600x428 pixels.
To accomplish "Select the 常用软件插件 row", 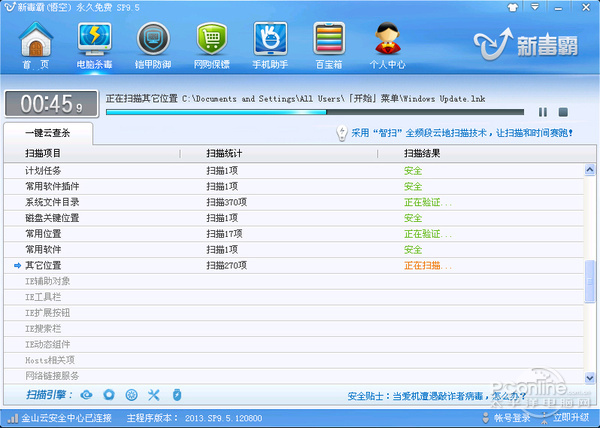I will pyautogui.click(x=293, y=186).
